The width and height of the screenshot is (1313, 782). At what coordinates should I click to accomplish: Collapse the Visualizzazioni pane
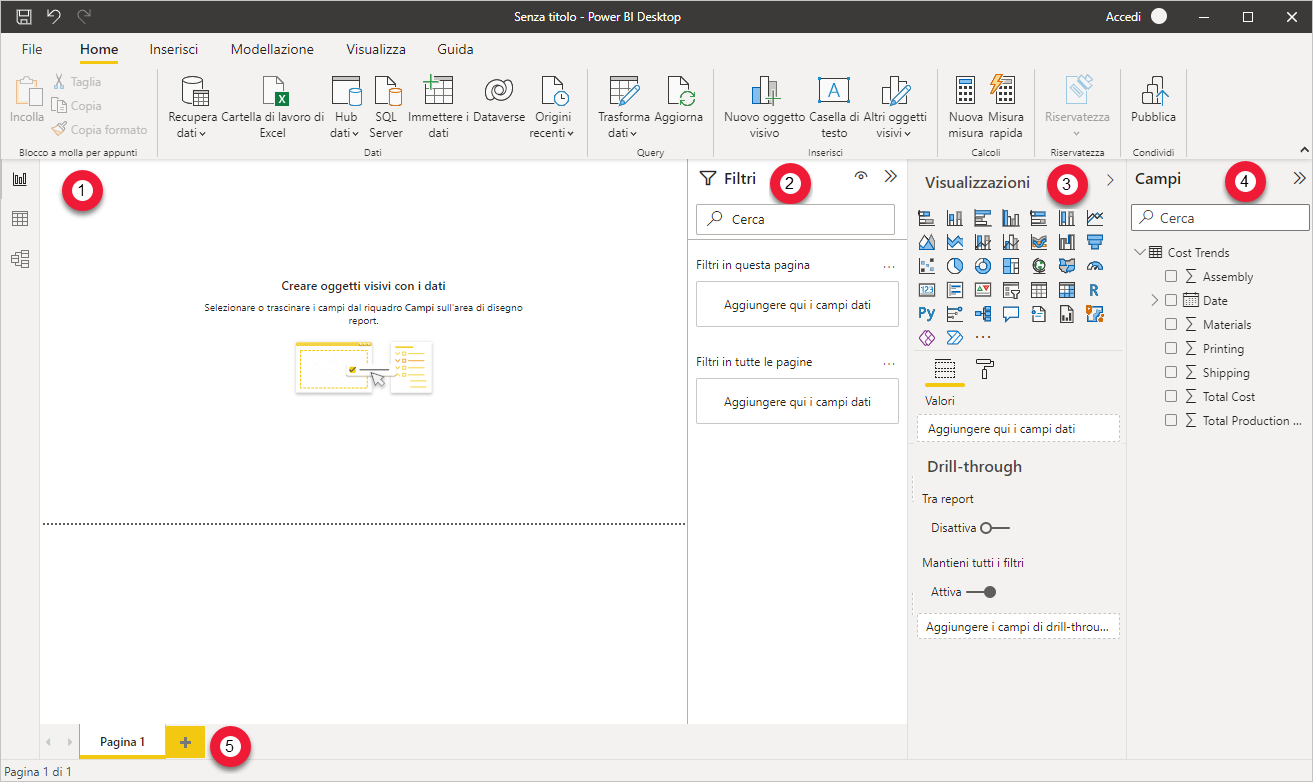1110,180
